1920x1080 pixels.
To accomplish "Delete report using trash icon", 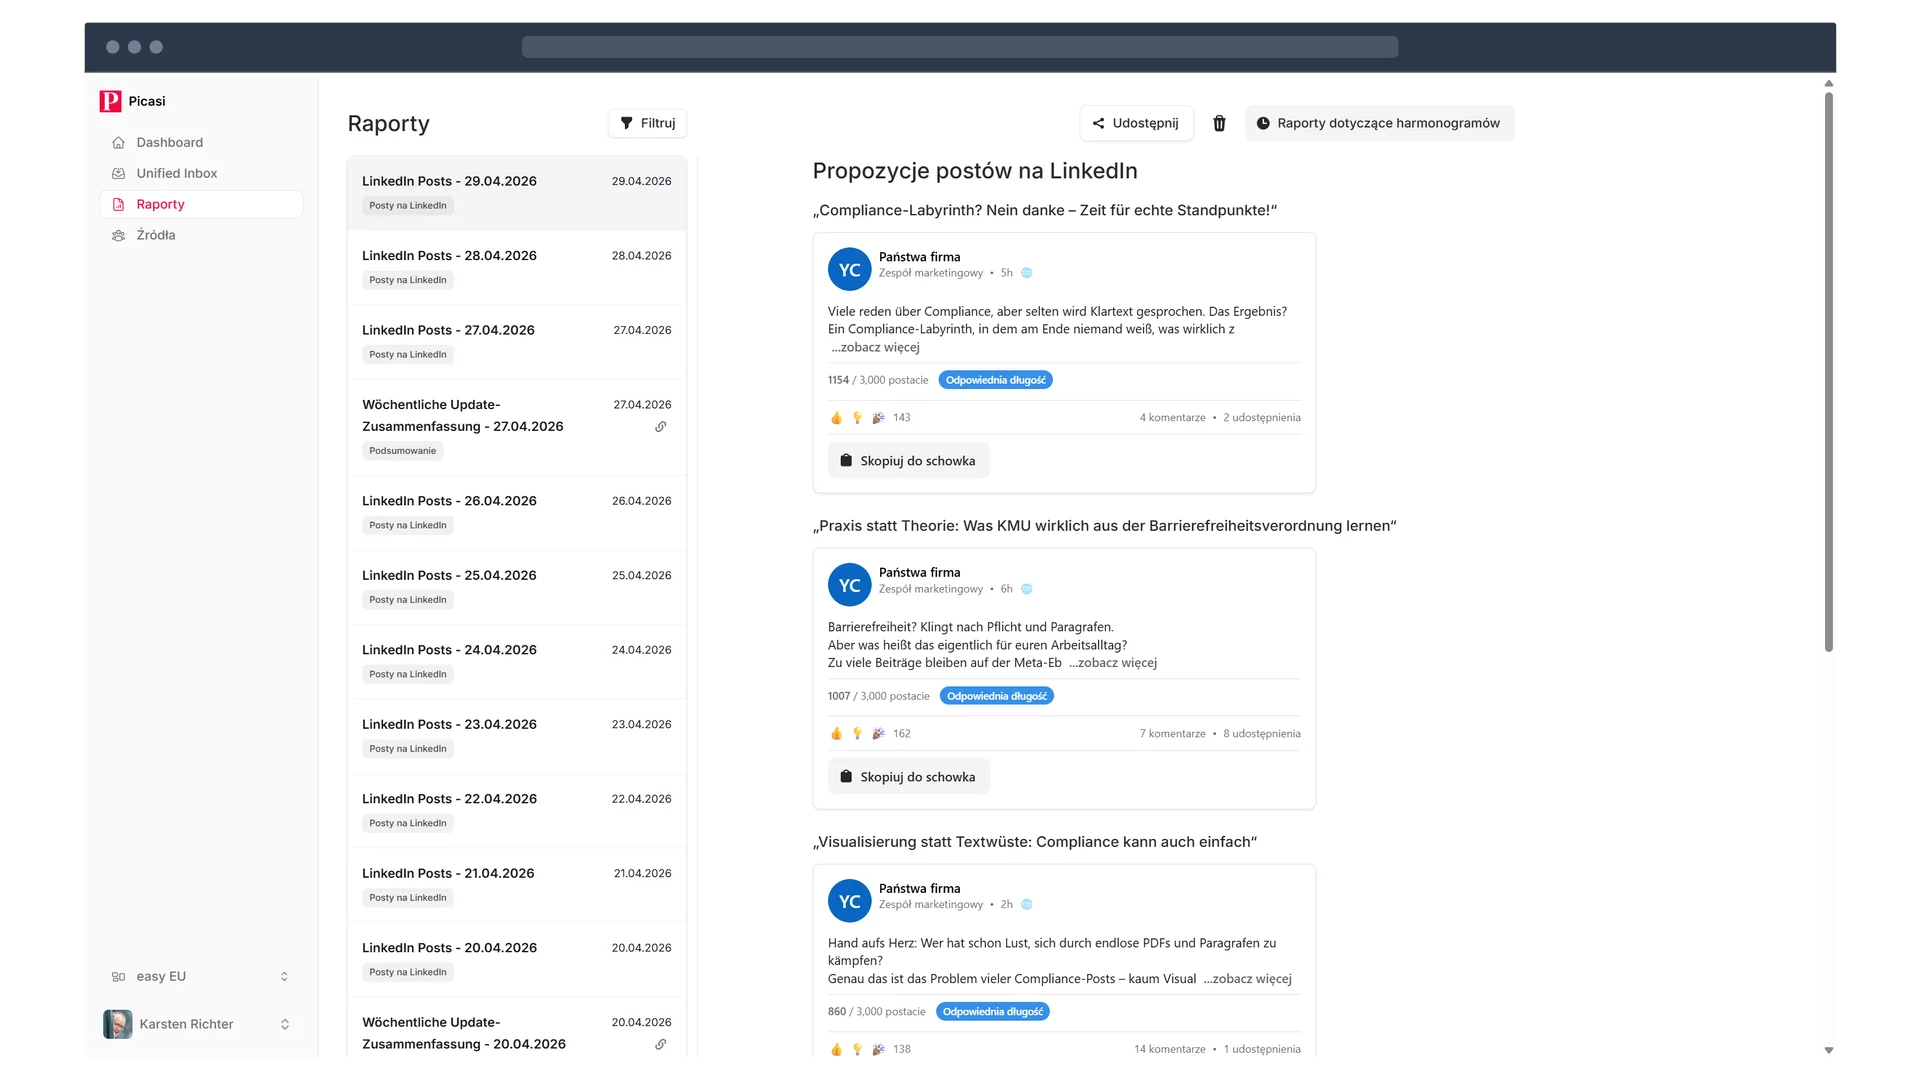I will [x=1219, y=123].
